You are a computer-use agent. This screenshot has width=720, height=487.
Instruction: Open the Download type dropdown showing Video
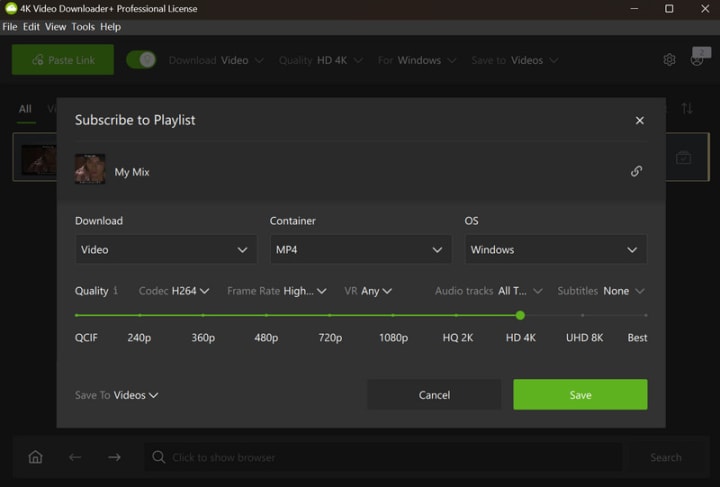tap(166, 249)
